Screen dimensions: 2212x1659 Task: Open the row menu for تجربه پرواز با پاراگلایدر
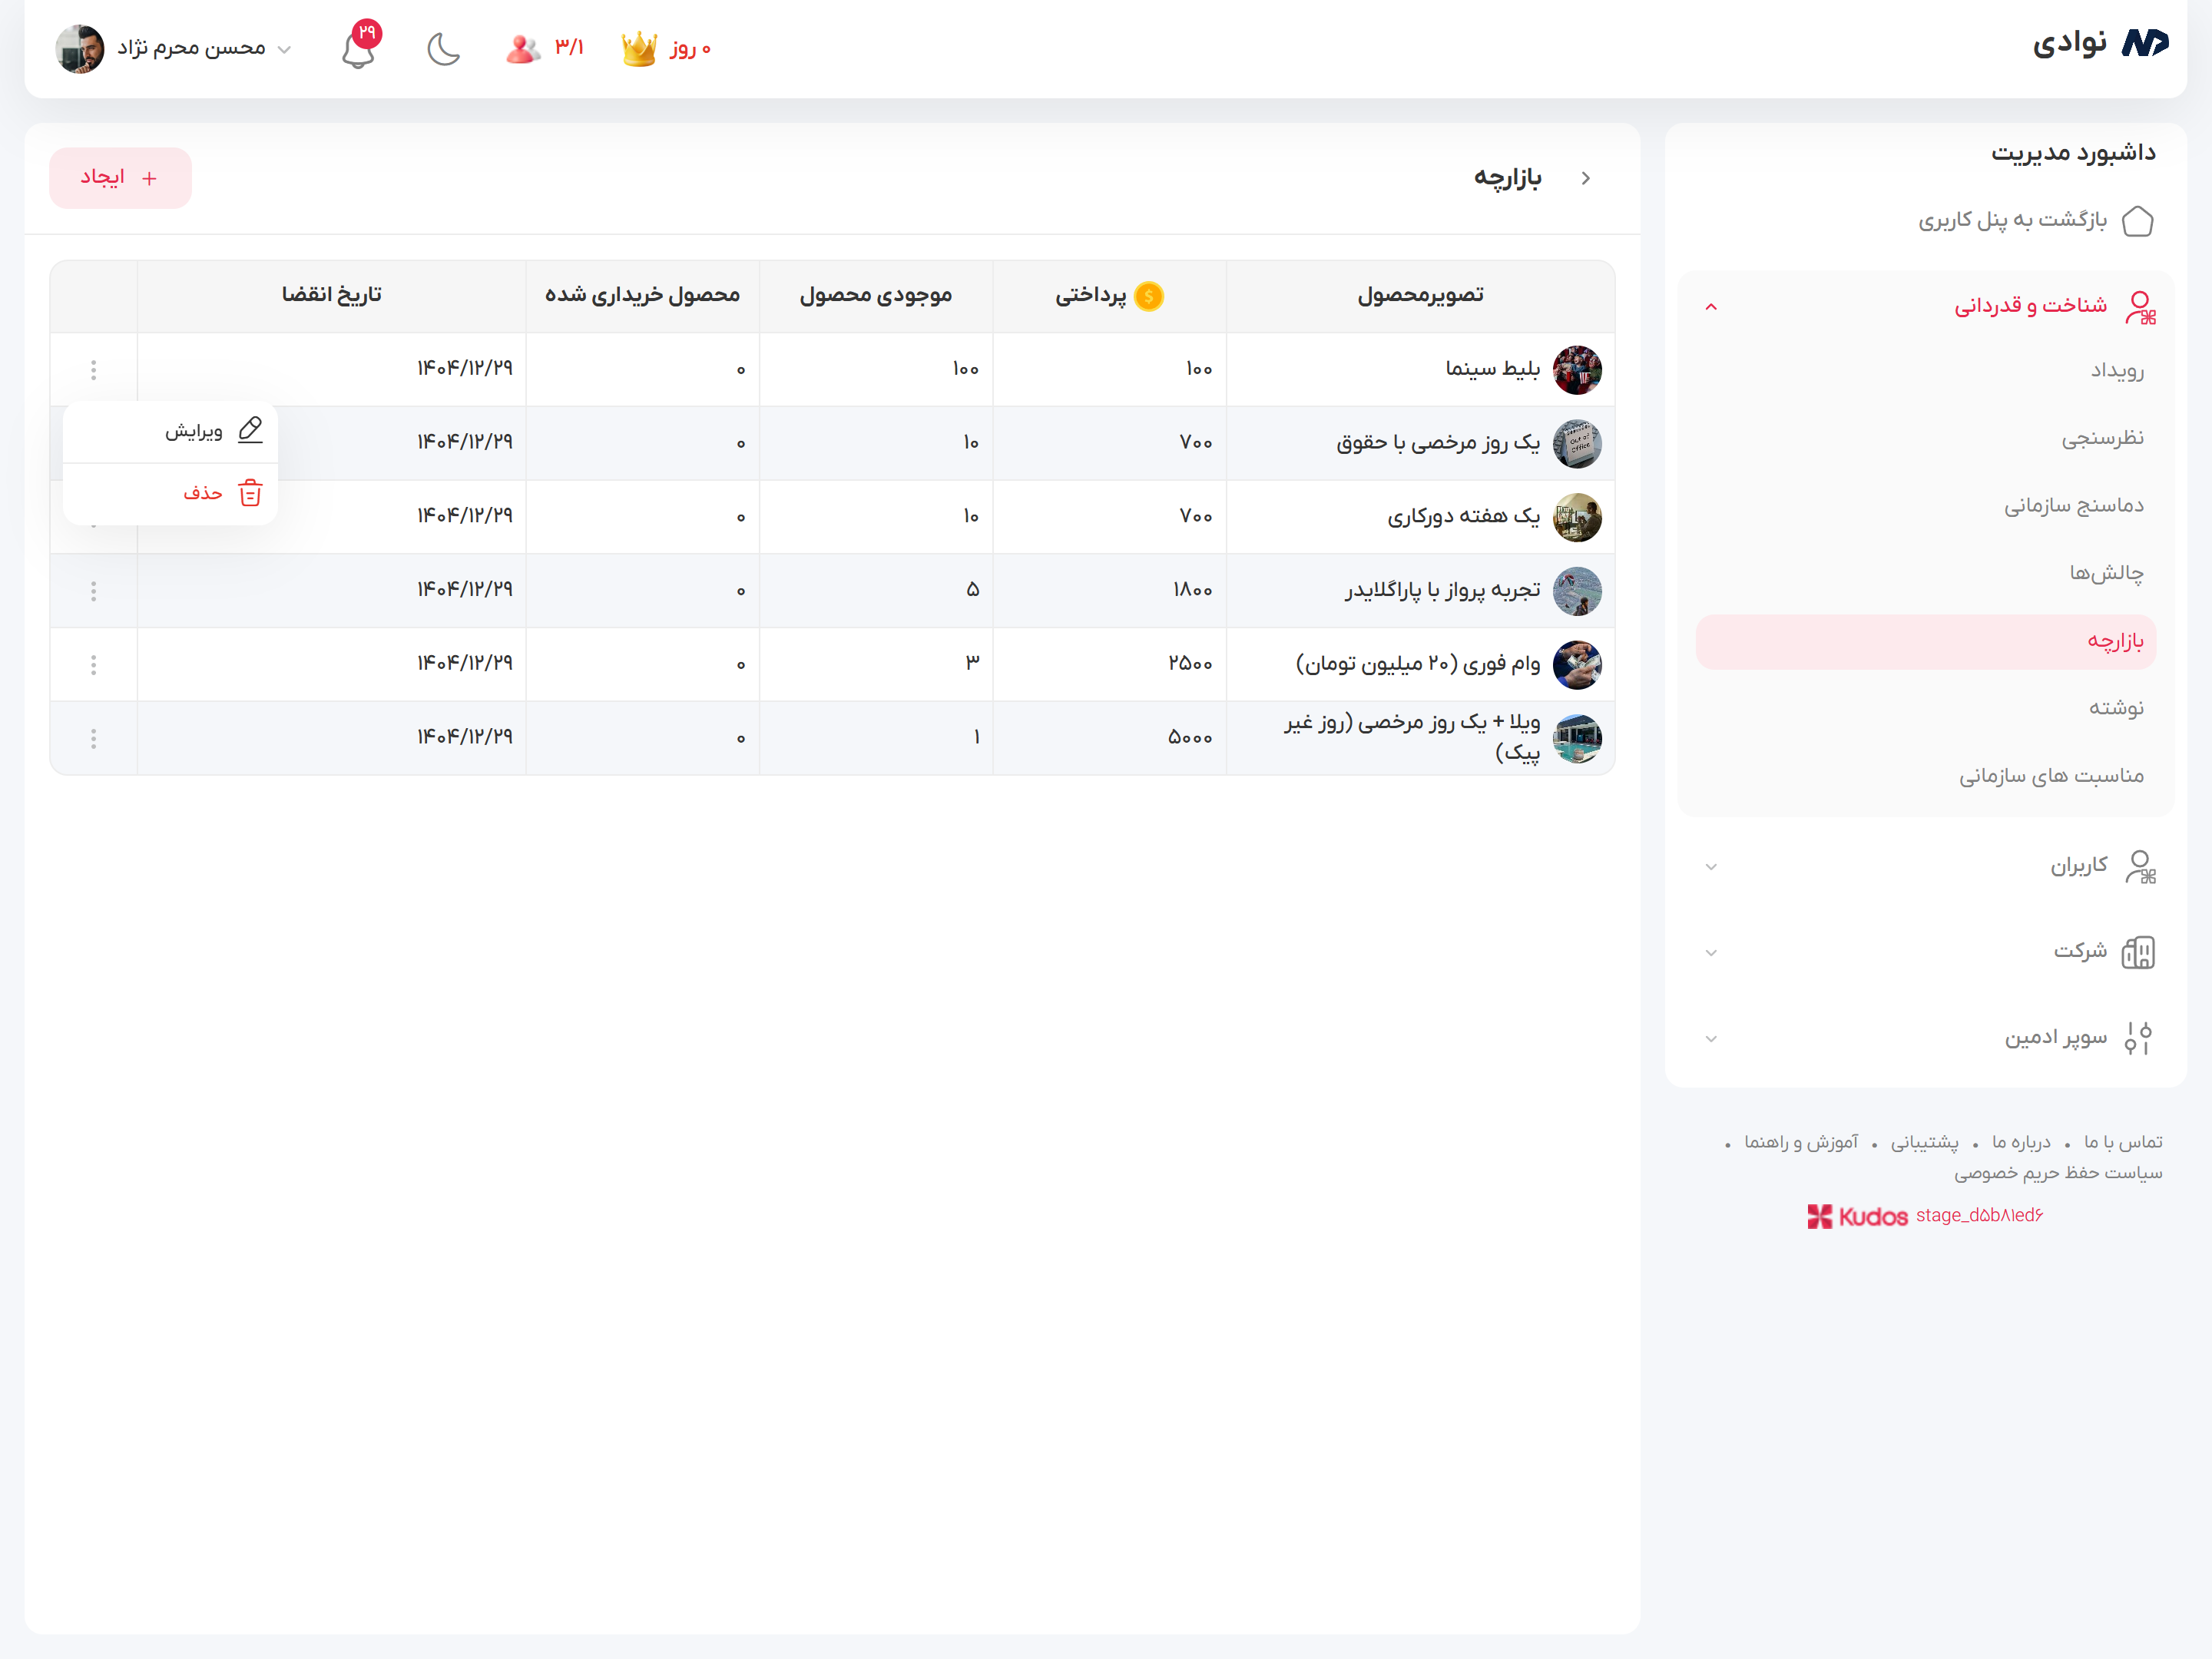pyautogui.click(x=93, y=591)
